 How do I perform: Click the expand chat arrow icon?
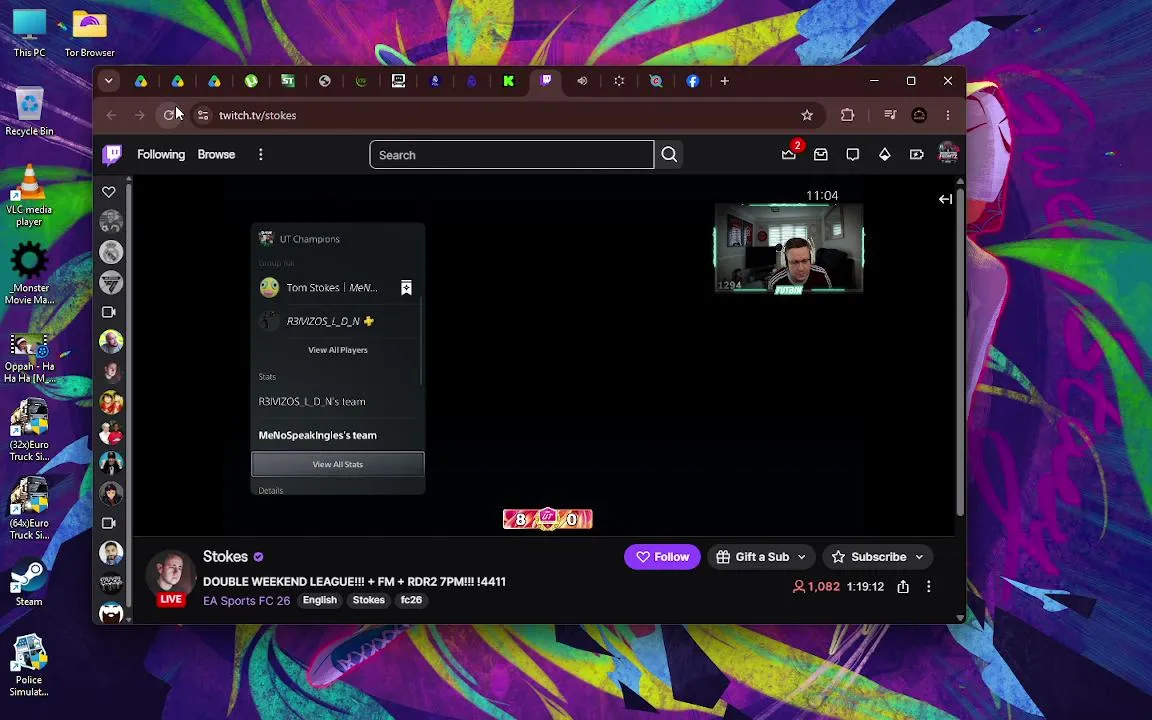(x=946, y=199)
